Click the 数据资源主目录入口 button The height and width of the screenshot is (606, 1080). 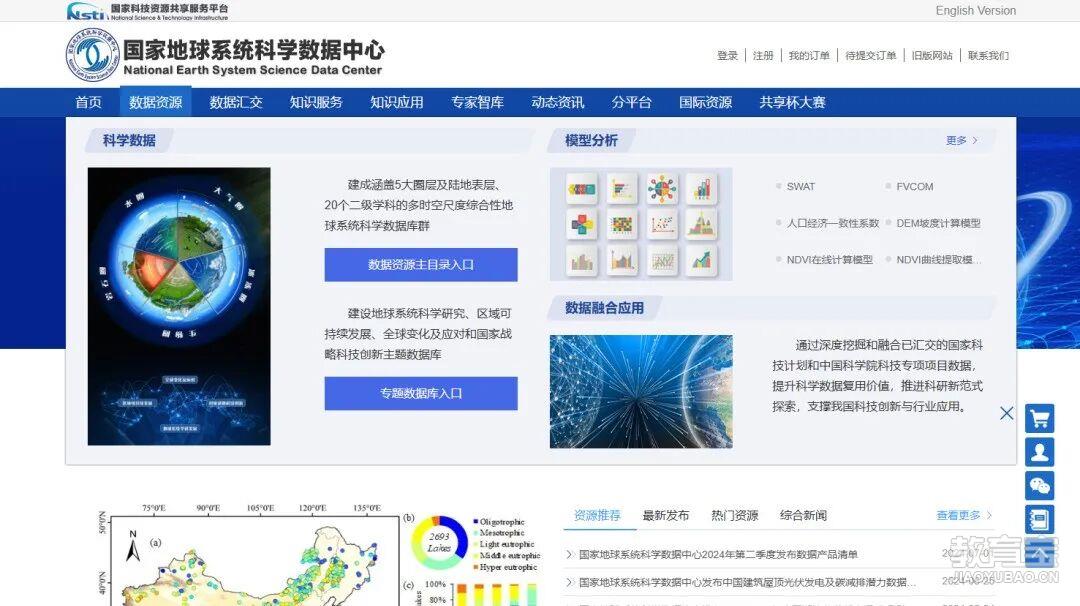pos(420,264)
